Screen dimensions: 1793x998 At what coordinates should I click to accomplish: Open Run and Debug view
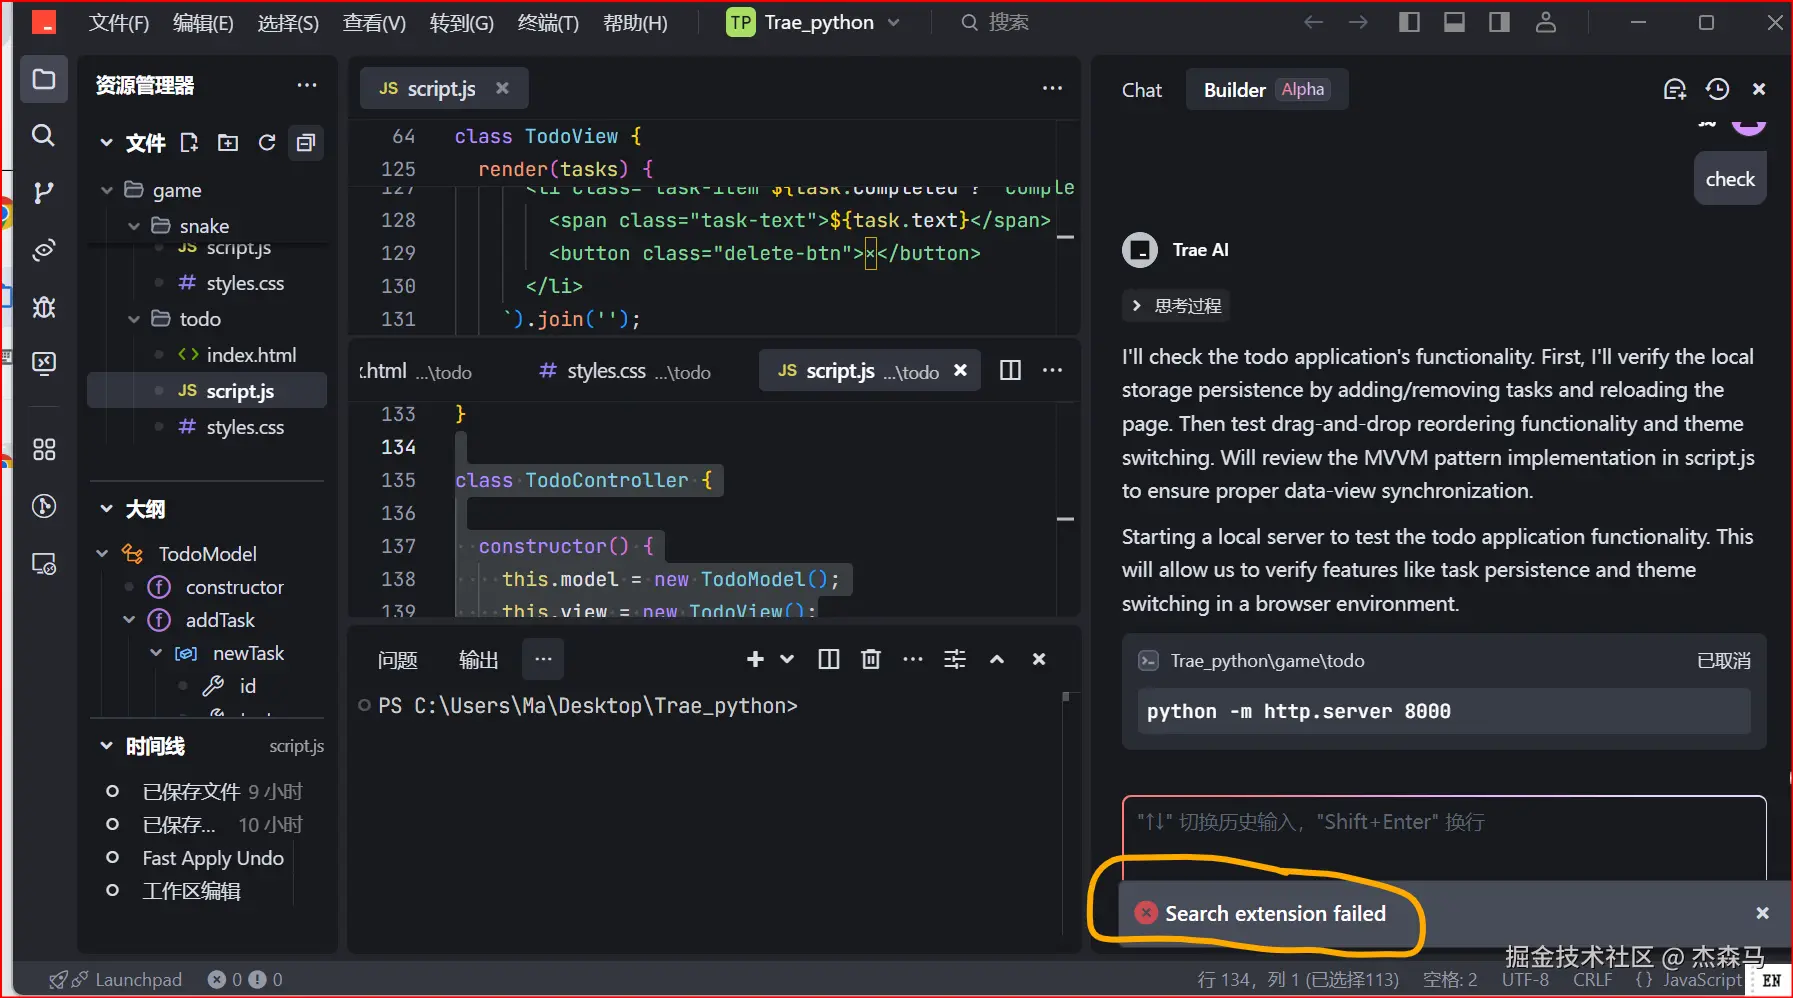43,307
